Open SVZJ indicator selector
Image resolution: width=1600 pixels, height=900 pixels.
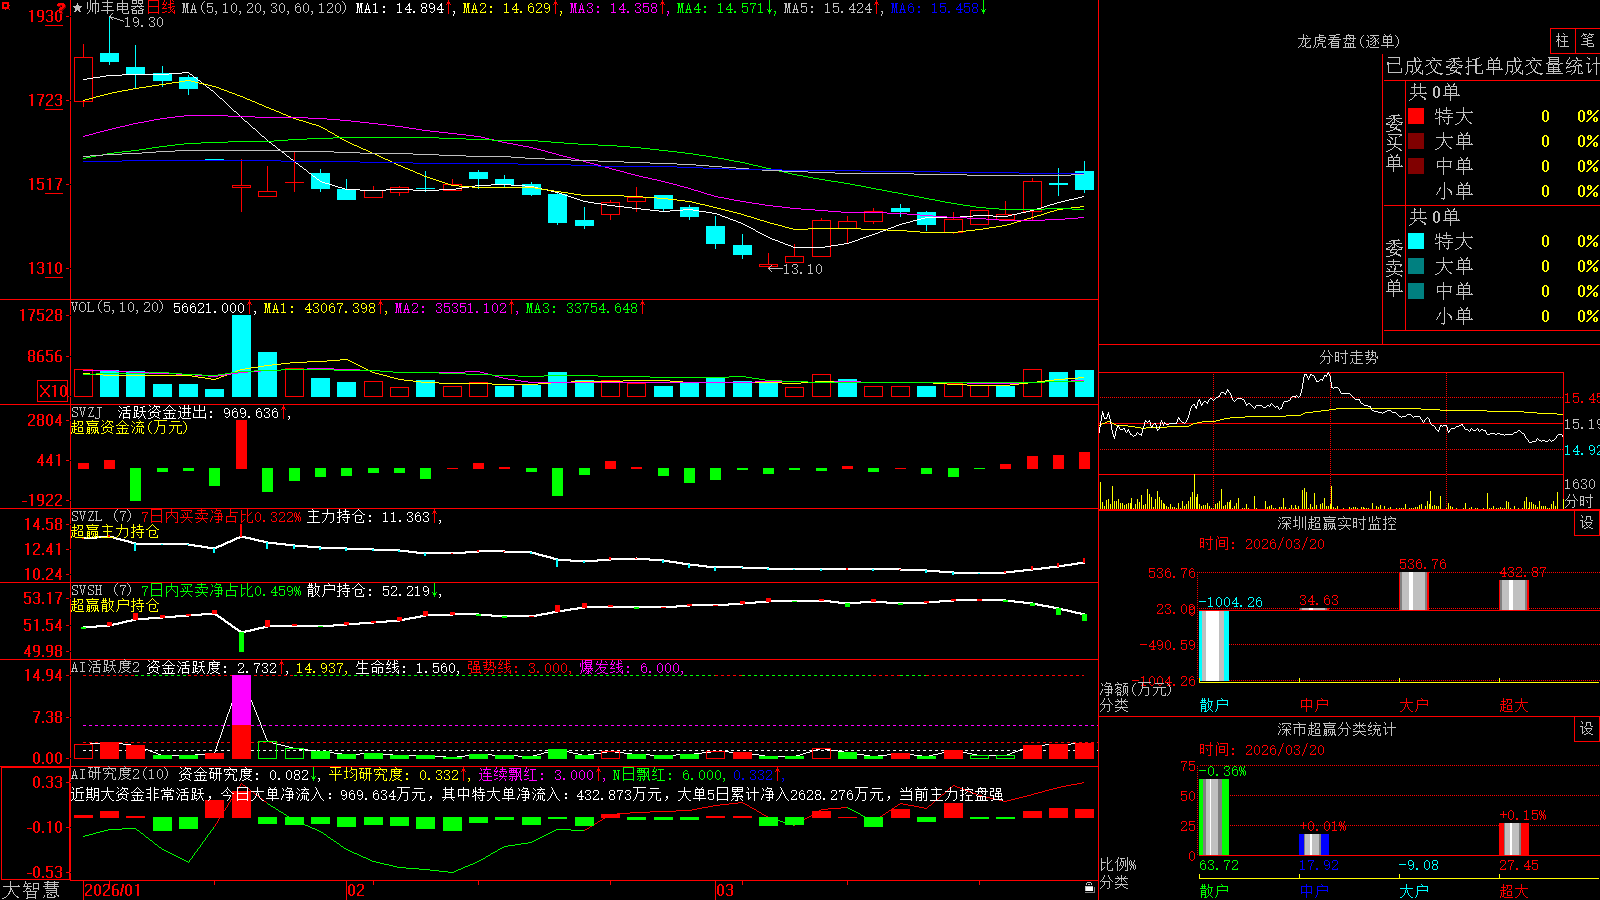[x=87, y=412]
